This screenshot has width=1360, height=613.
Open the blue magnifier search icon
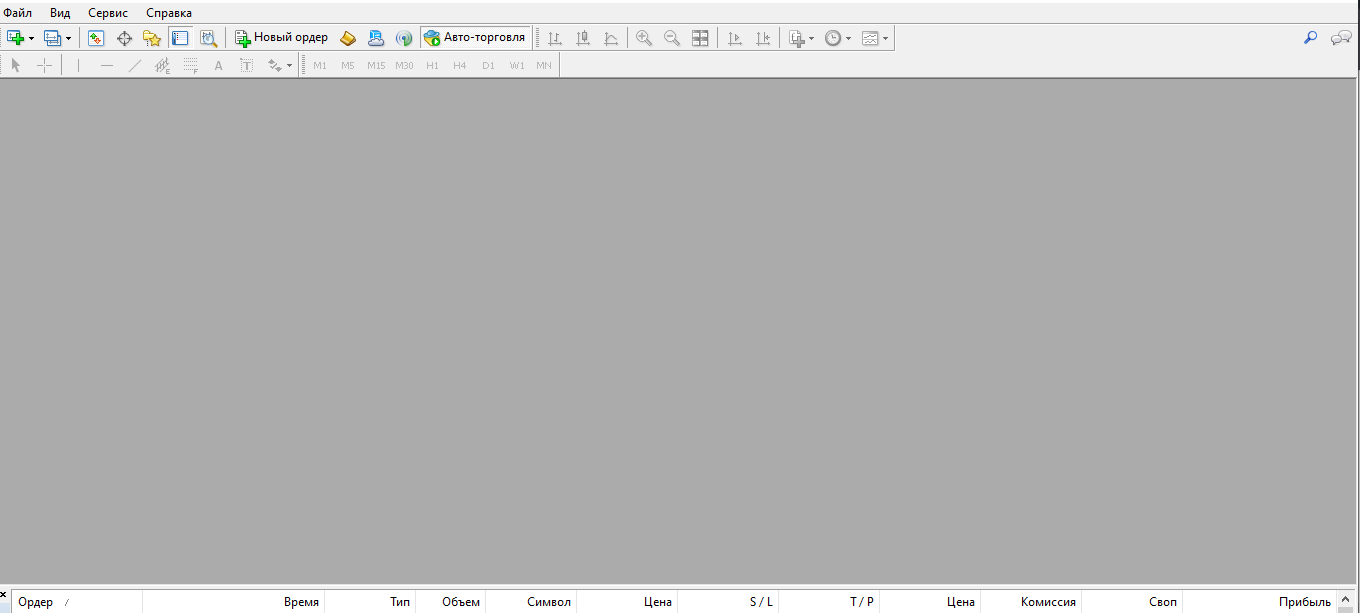1310,38
